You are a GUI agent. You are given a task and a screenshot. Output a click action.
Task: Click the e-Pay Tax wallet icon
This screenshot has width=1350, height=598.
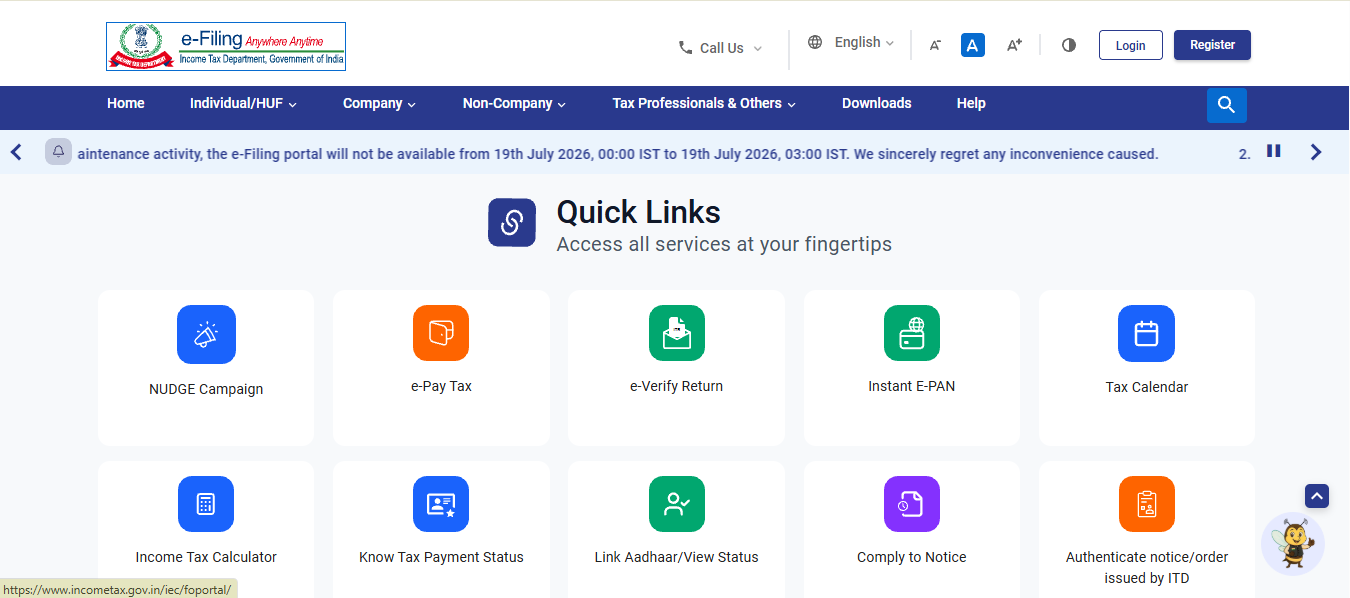coord(441,333)
